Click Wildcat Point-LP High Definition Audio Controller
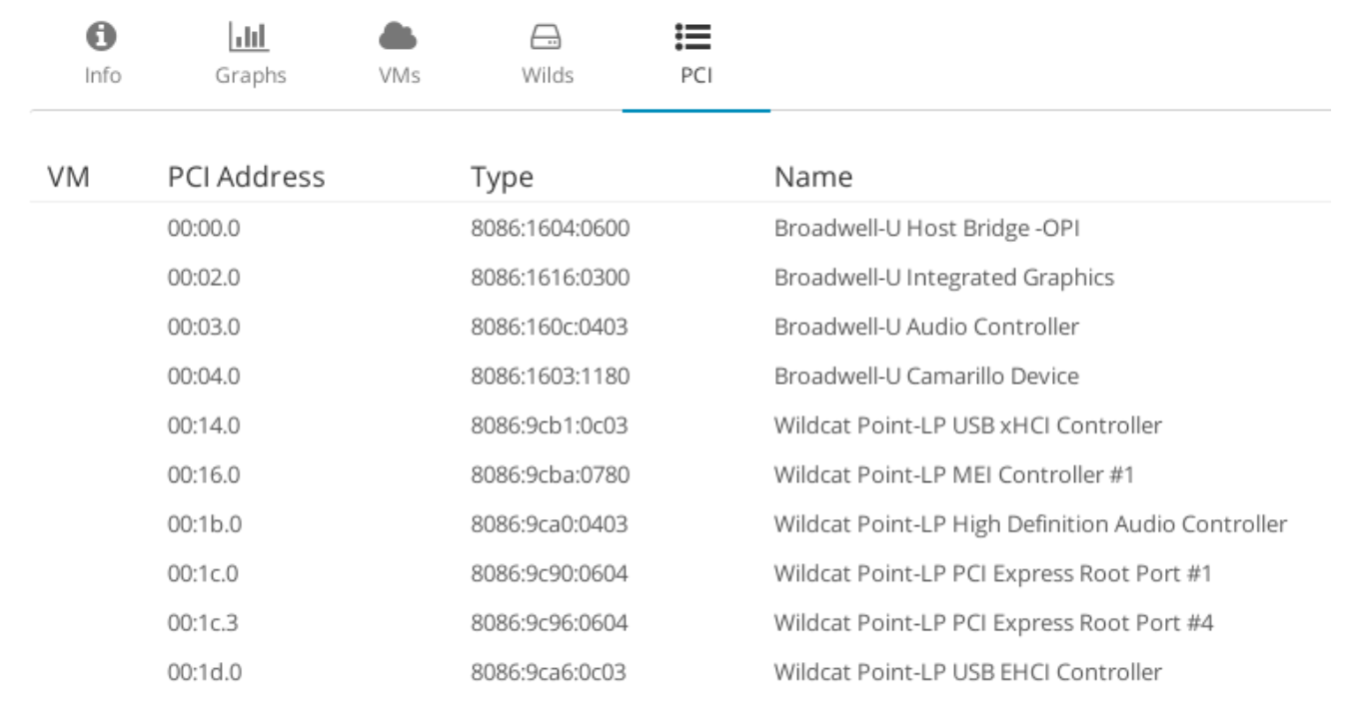The image size is (1348, 712). (1030, 524)
